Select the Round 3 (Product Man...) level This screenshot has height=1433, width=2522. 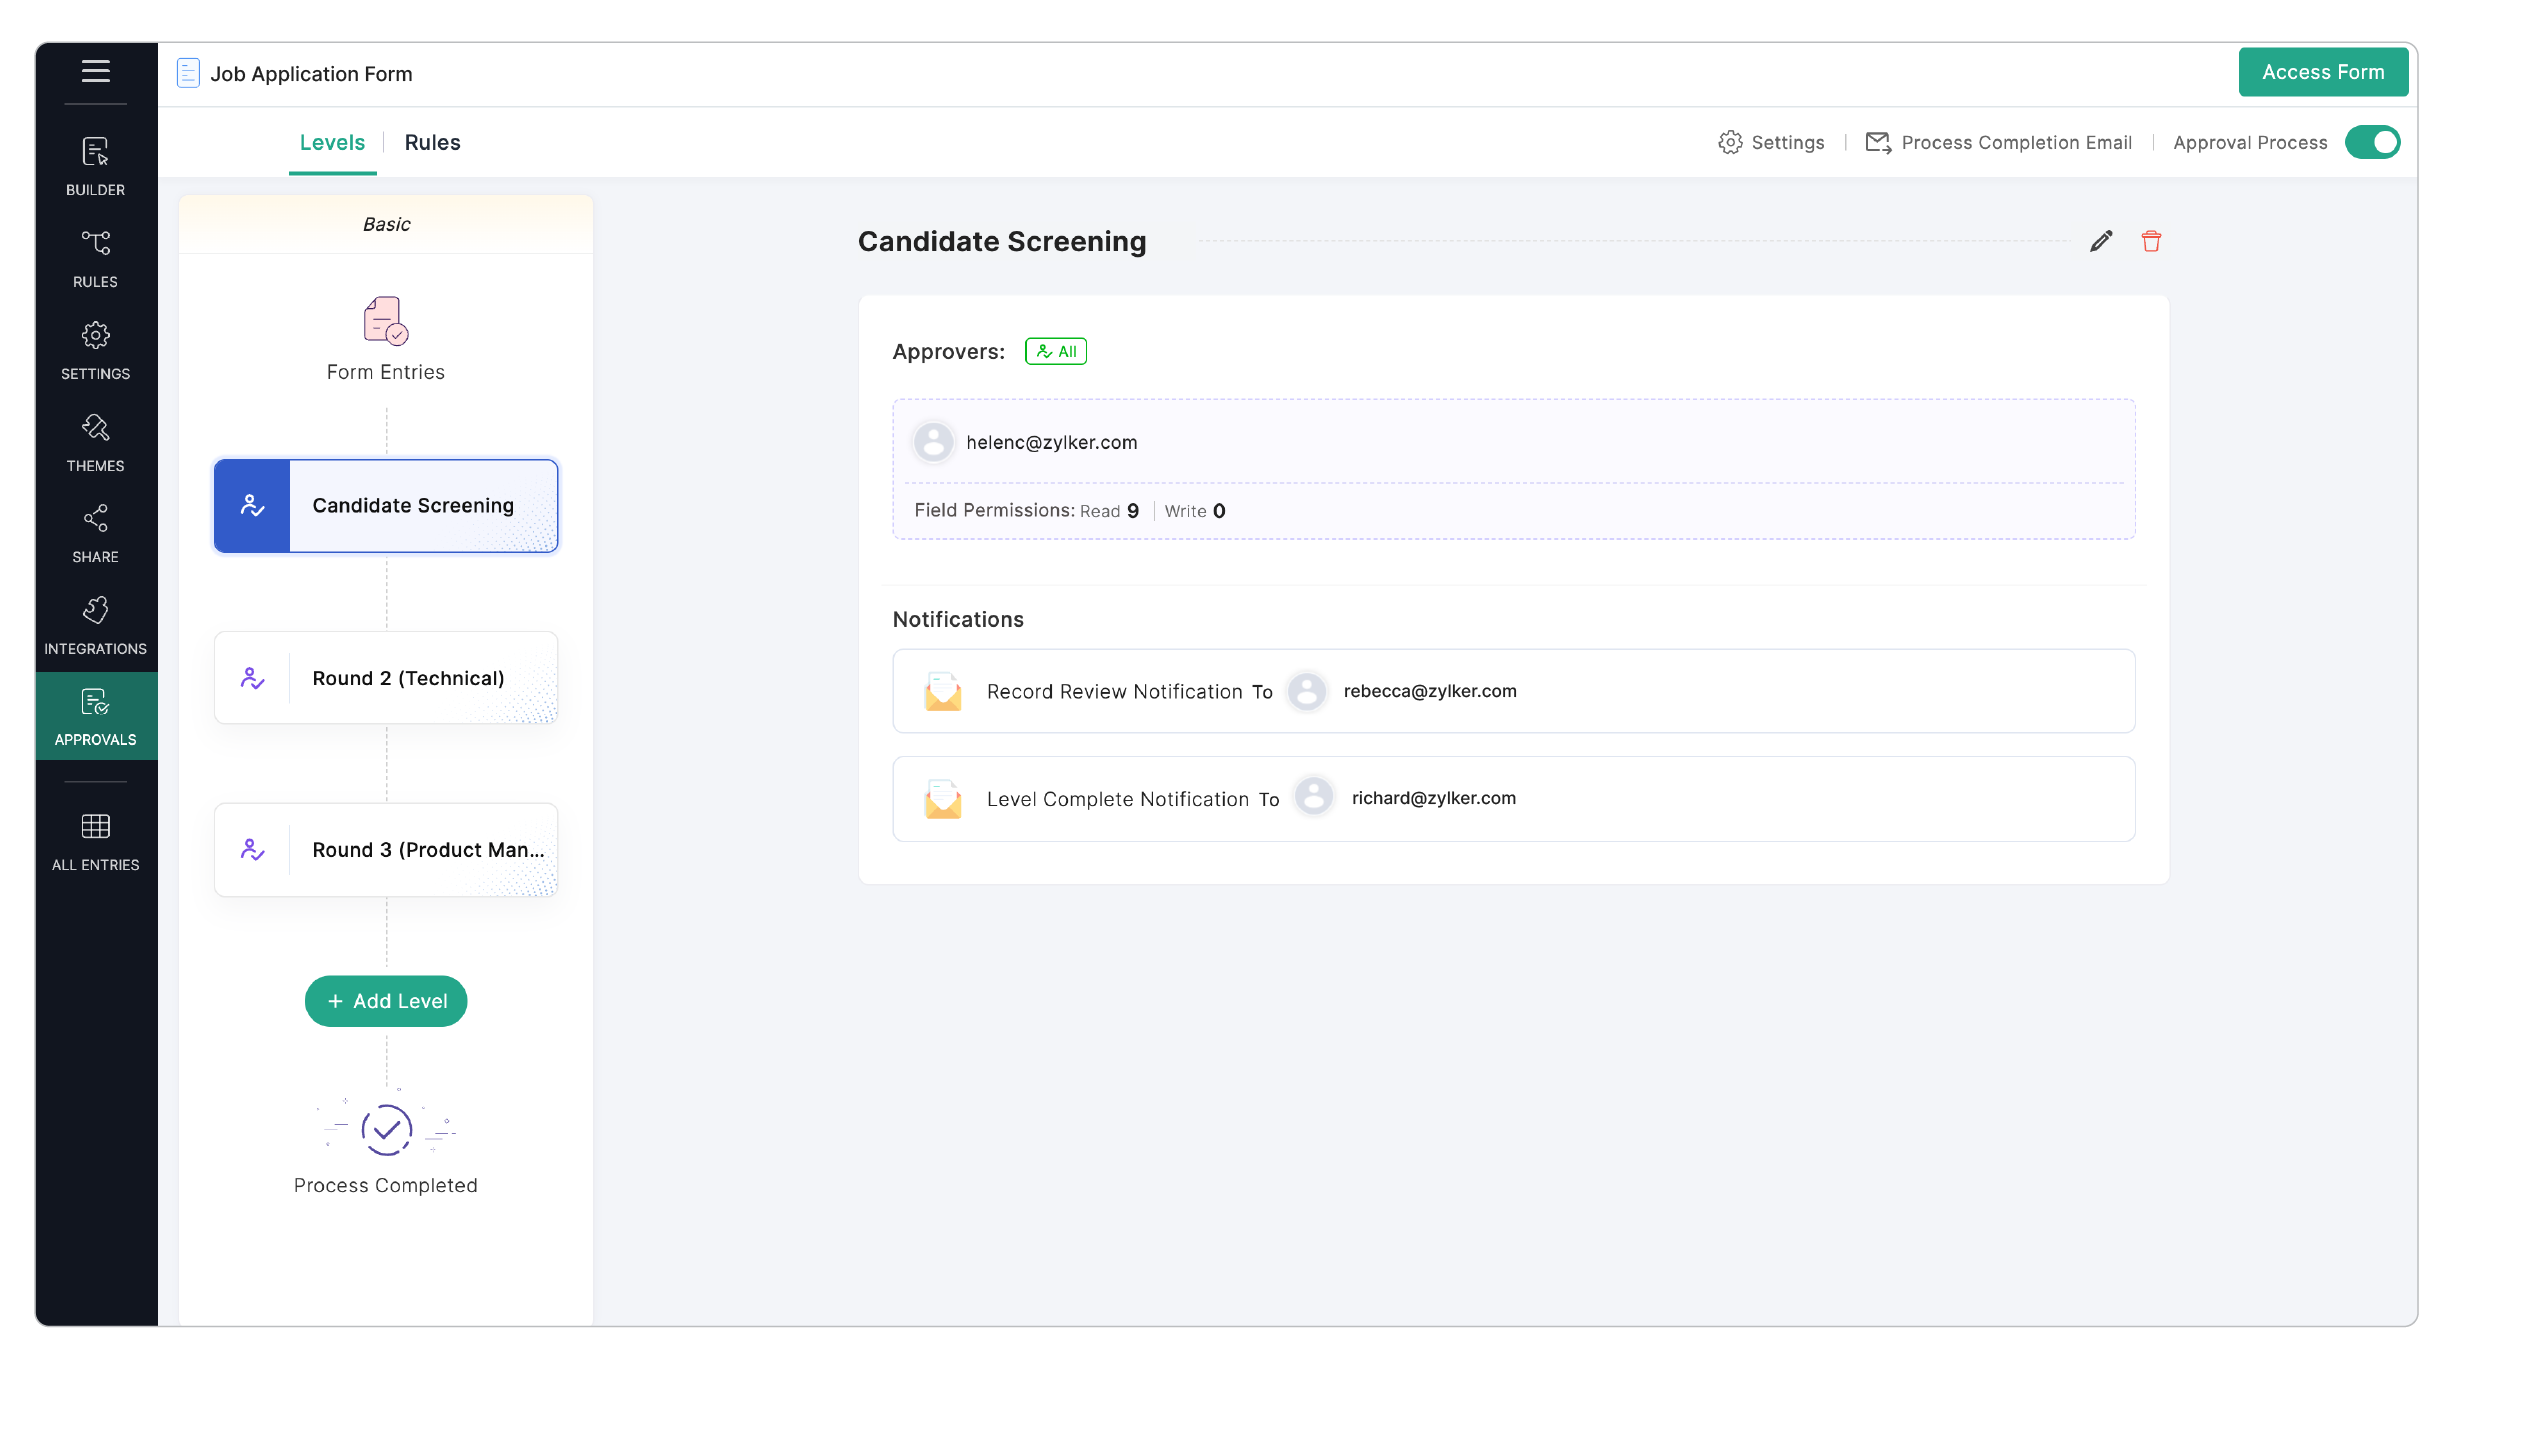pyautogui.click(x=386, y=850)
